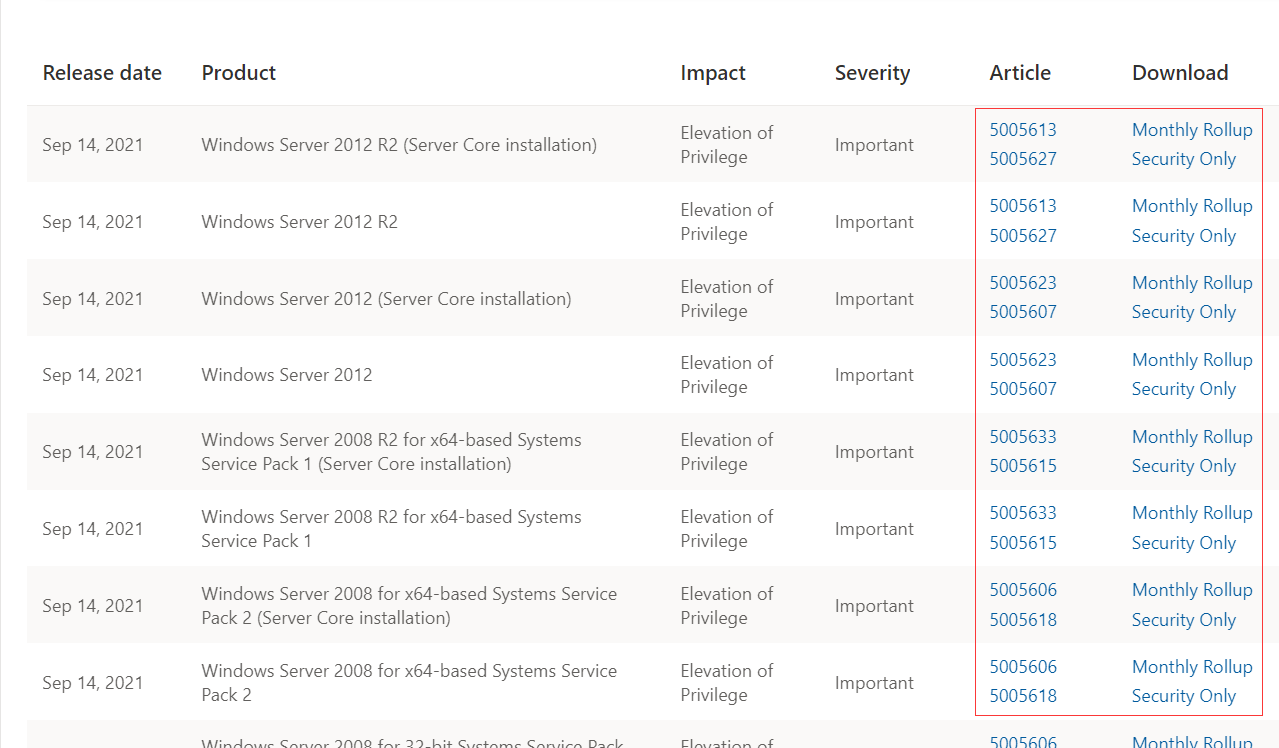Open article 5005618 in the 2008 SP2 Server Core row

click(1023, 620)
